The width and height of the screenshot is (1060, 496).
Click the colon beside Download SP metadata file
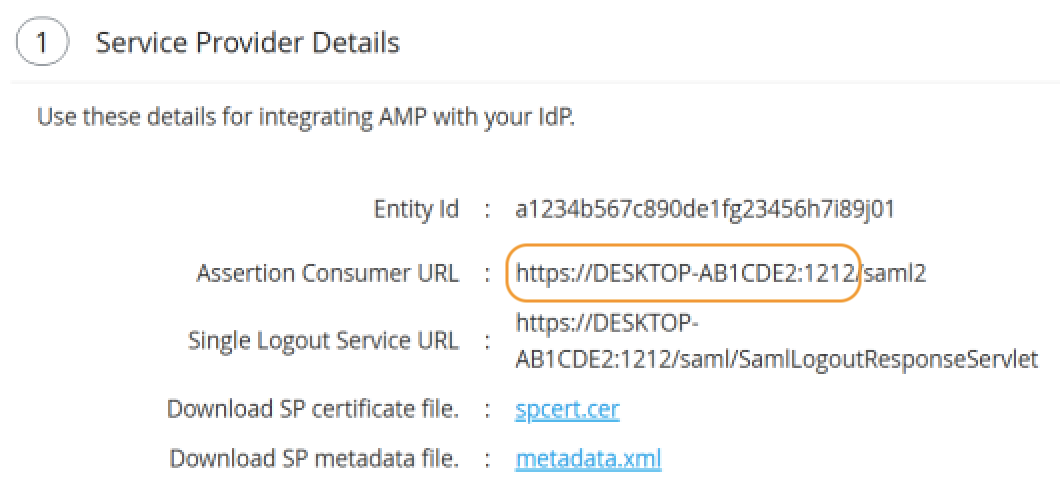click(487, 460)
